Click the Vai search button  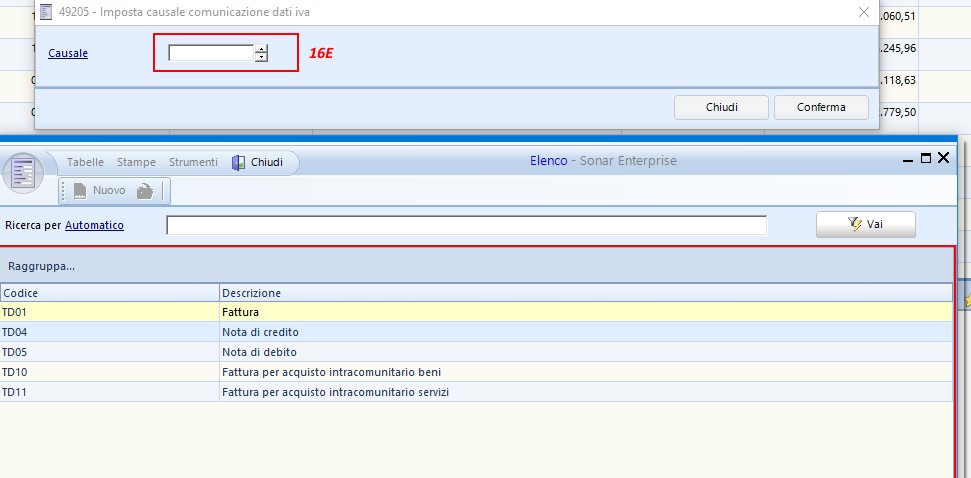865,225
